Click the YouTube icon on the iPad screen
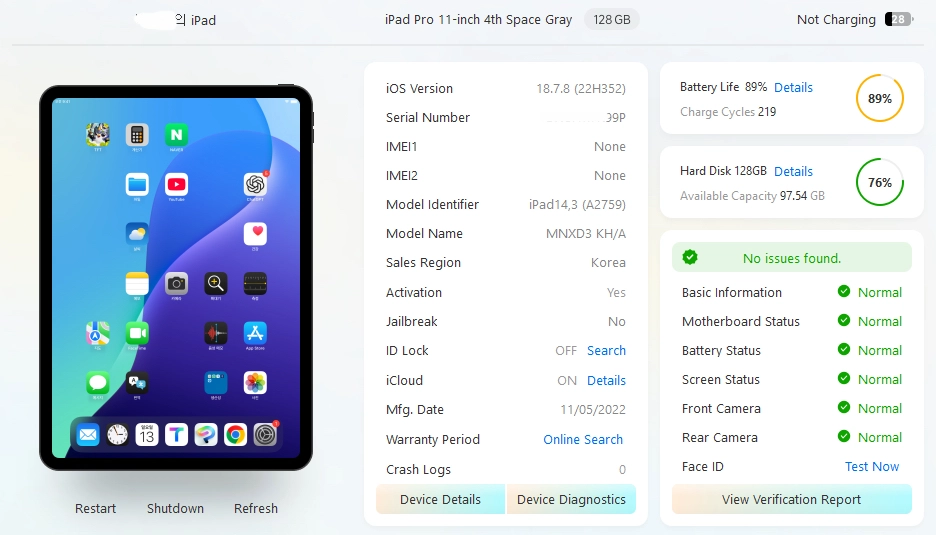 pos(176,185)
